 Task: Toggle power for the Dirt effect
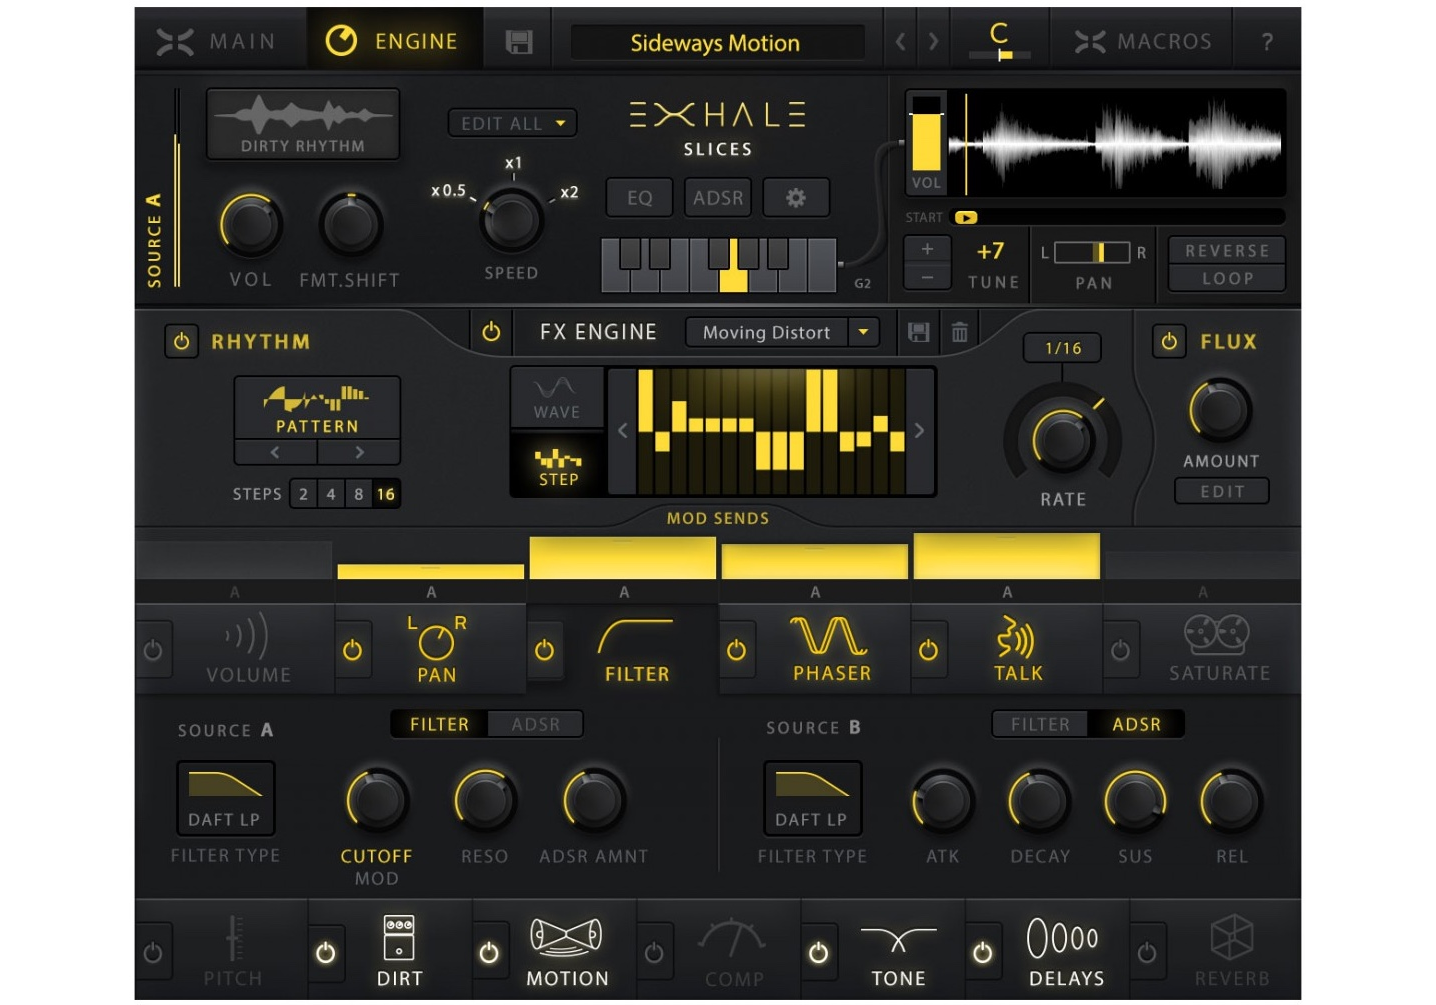[325, 953]
